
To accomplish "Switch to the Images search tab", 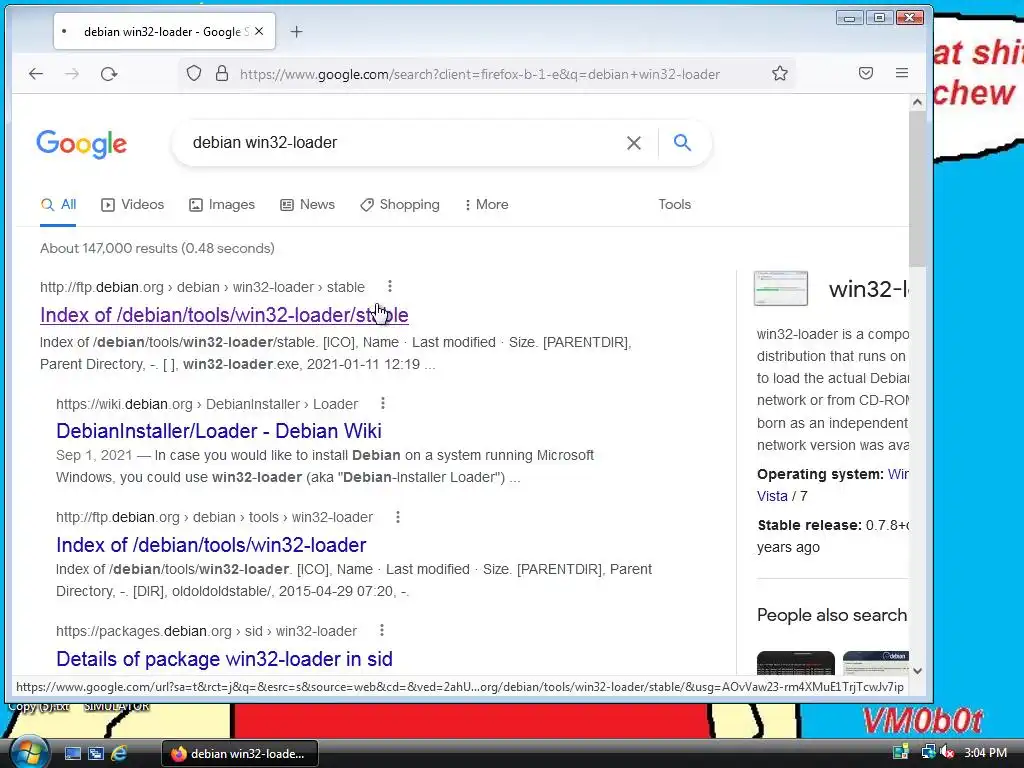I will pos(222,204).
